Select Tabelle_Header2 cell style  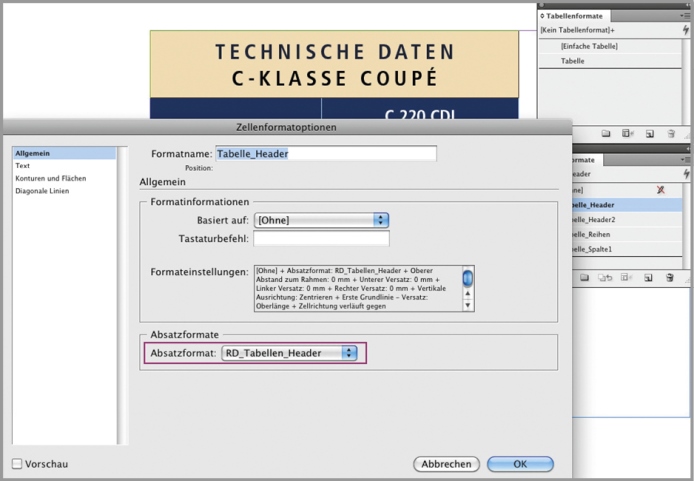point(627,219)
